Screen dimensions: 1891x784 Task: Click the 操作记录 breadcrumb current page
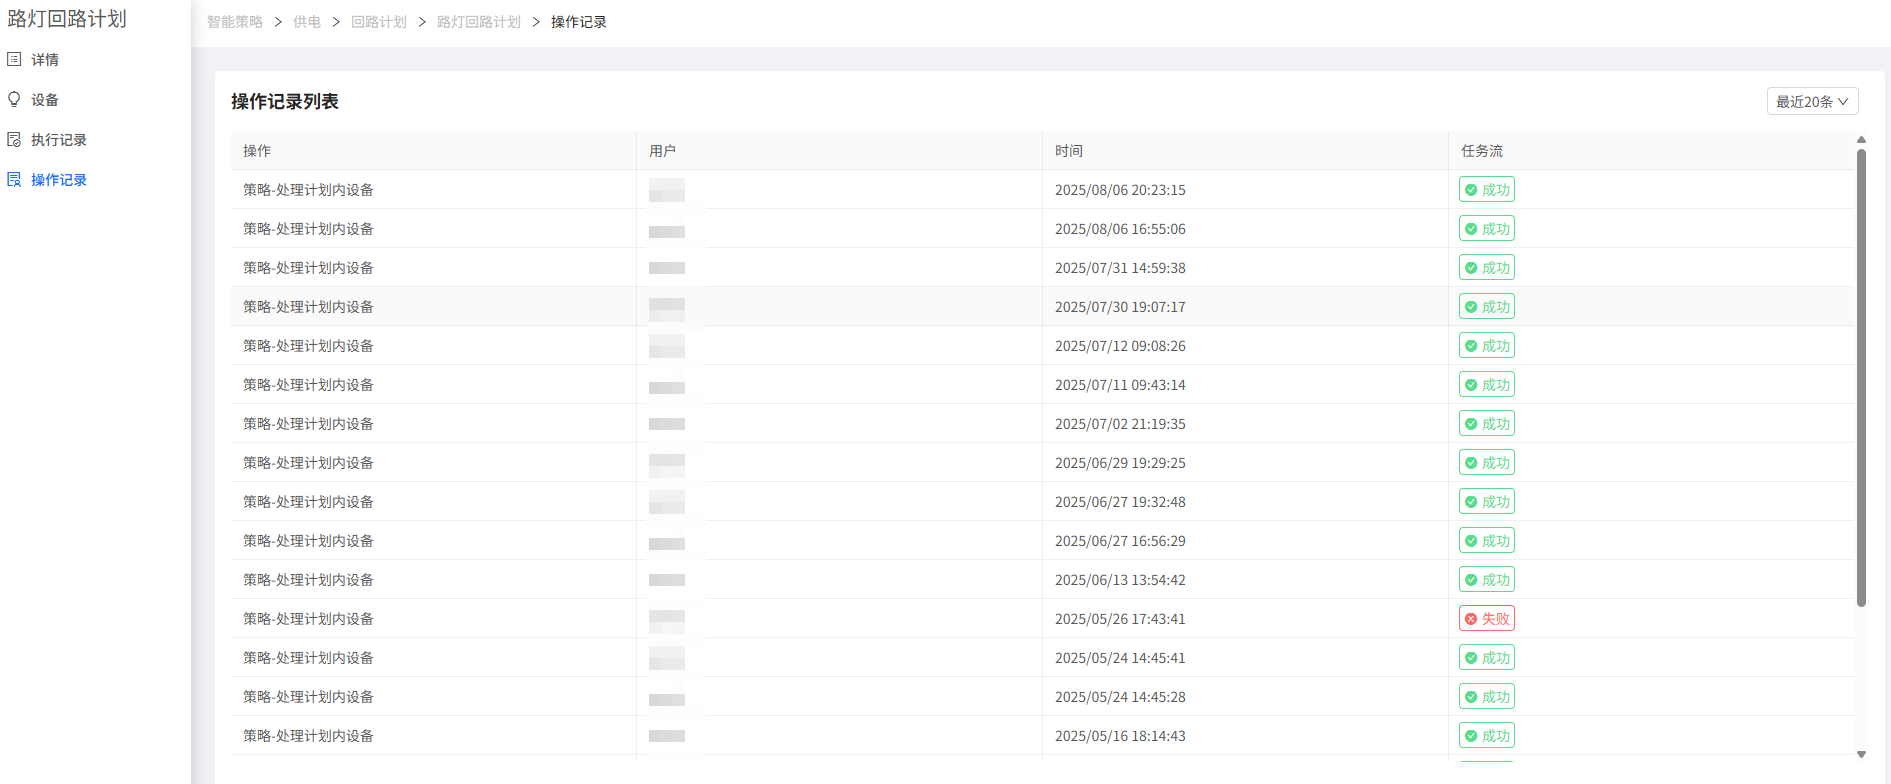coord(579,22)
